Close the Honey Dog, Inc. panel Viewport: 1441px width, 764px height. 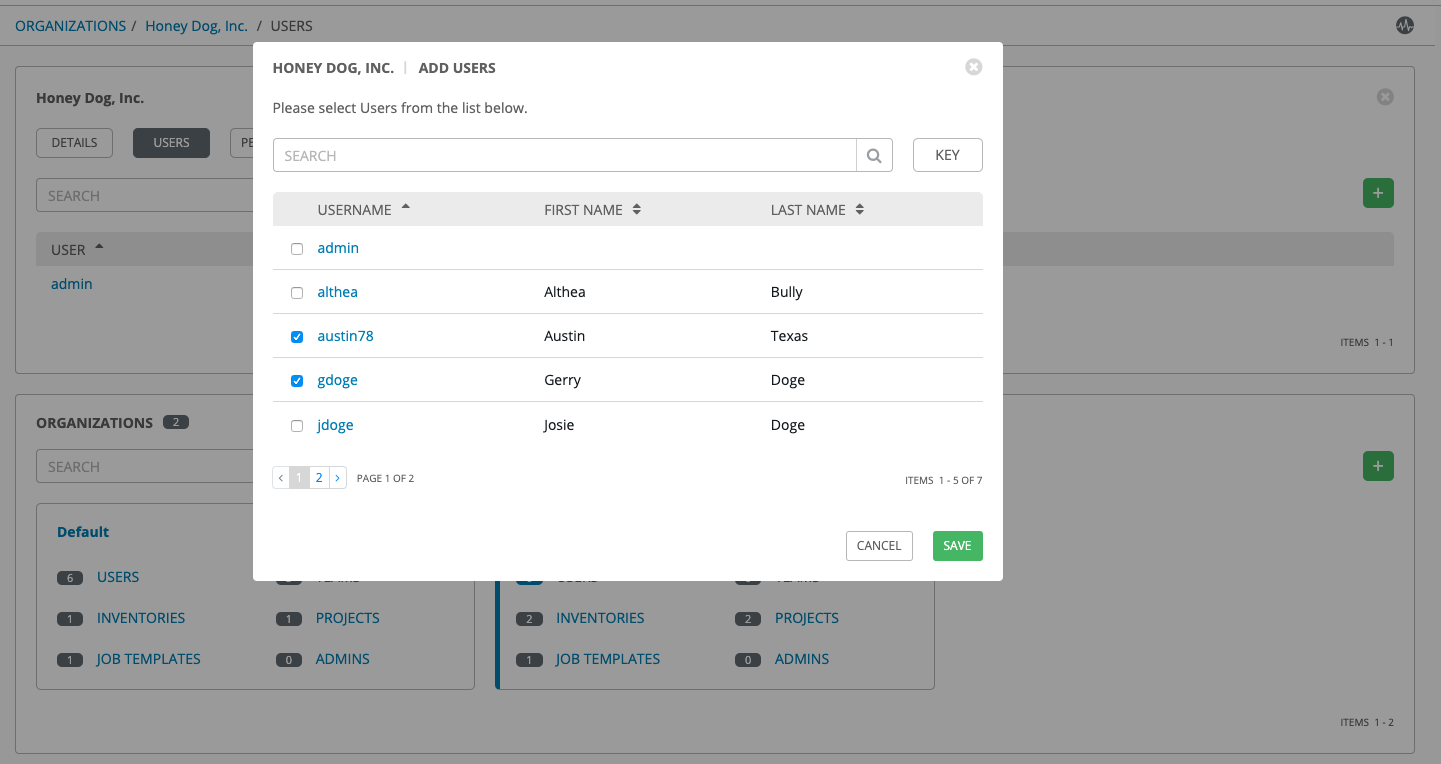1385,97
